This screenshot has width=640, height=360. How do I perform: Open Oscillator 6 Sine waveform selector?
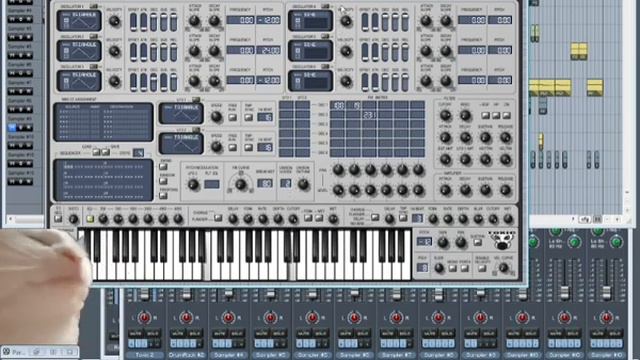[310, 80]
